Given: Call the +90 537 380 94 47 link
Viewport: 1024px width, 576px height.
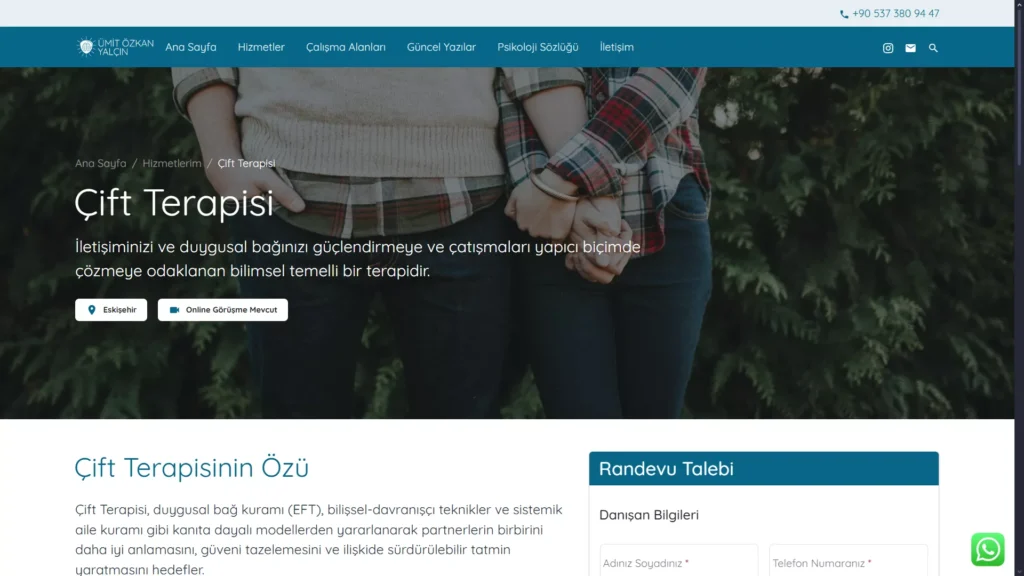Looking at the screenshot, I should (x=895, y=13).
